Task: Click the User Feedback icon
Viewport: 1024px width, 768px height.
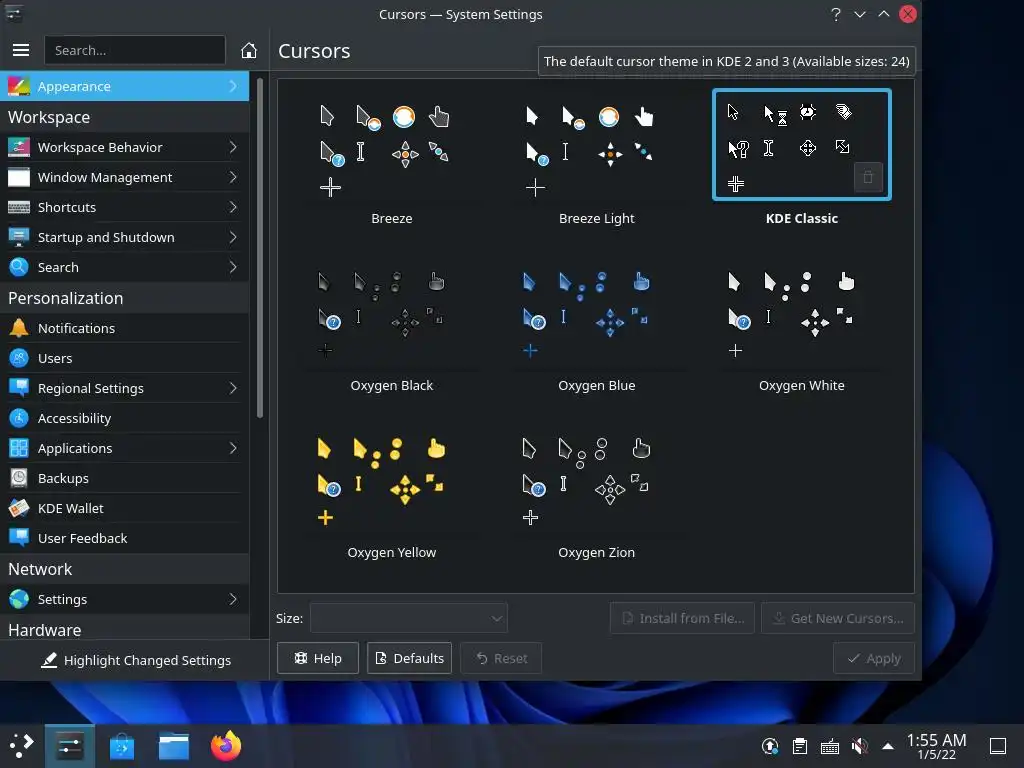Action: point(19,538)
